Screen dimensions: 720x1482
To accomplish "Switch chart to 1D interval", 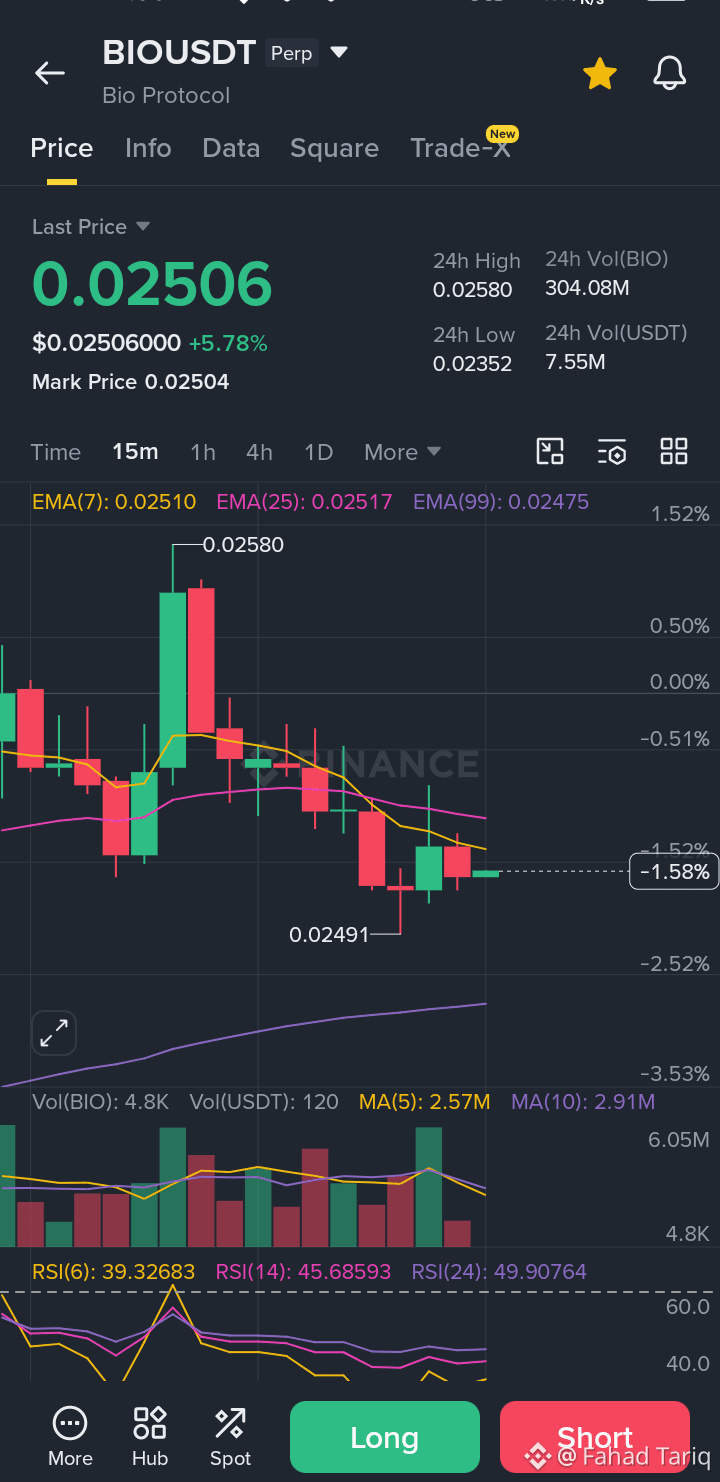I will click(318, 452).
